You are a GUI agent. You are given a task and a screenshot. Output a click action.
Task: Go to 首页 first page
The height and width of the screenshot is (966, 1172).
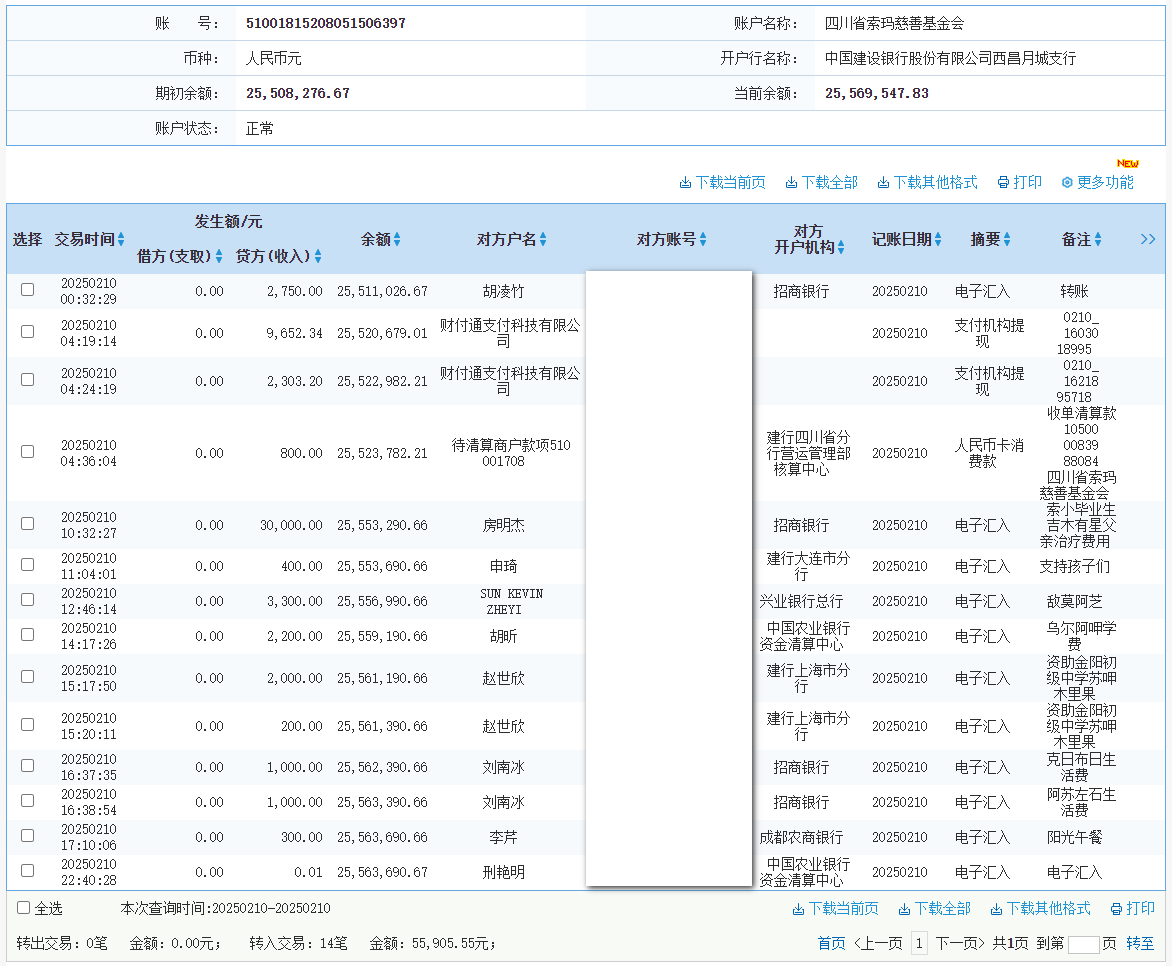831,944
